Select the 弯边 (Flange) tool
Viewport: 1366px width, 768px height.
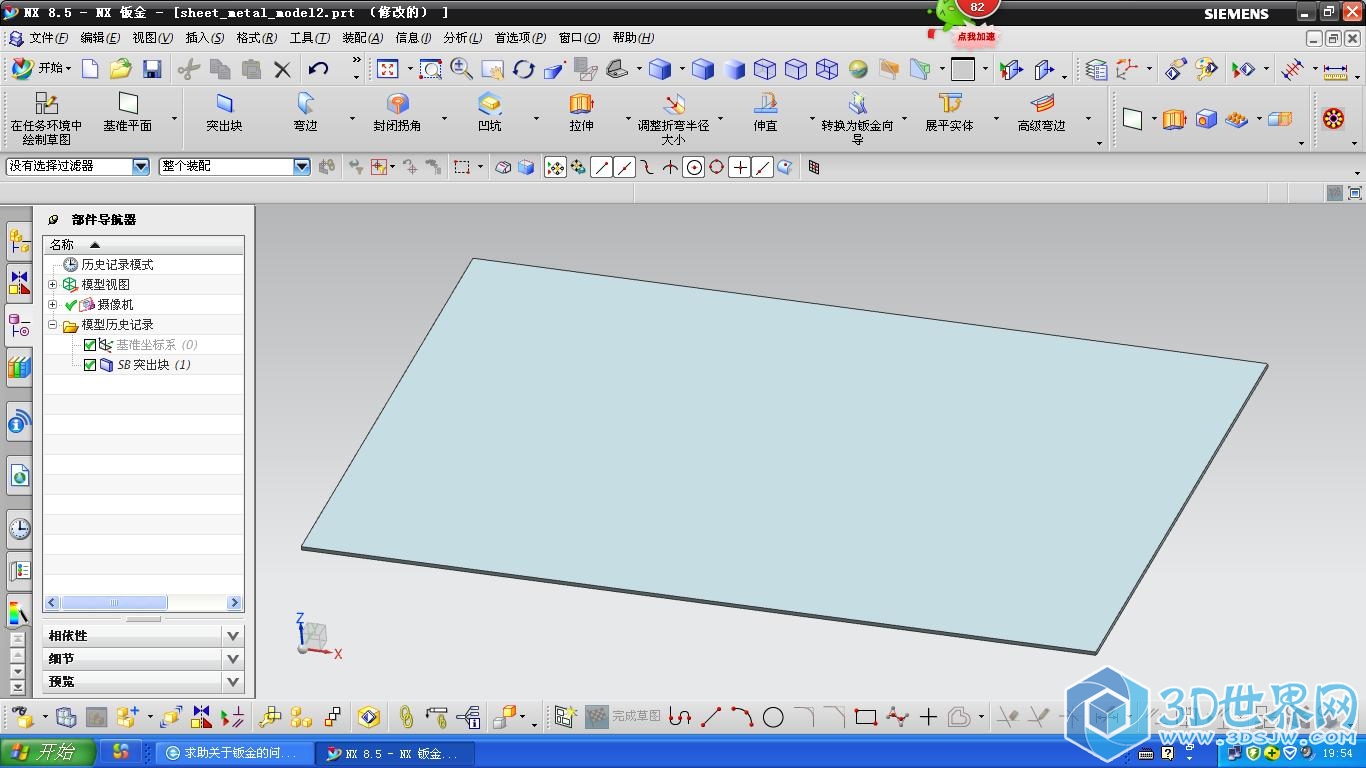(305, 114)
